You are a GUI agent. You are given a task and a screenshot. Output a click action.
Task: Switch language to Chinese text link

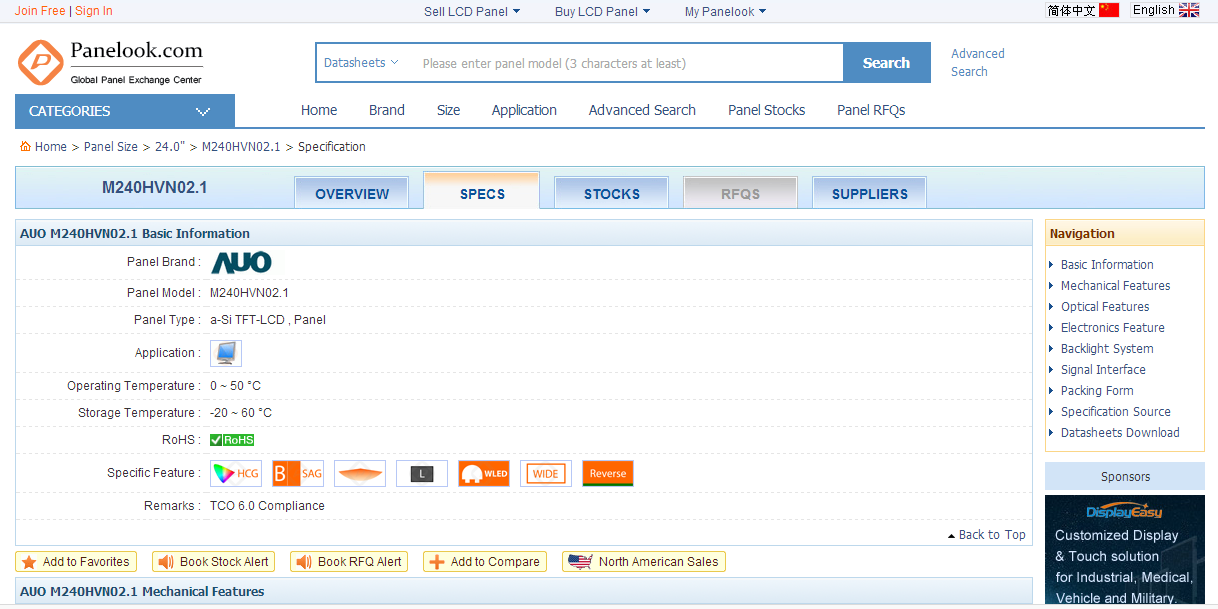click(x=1071, y=10)
